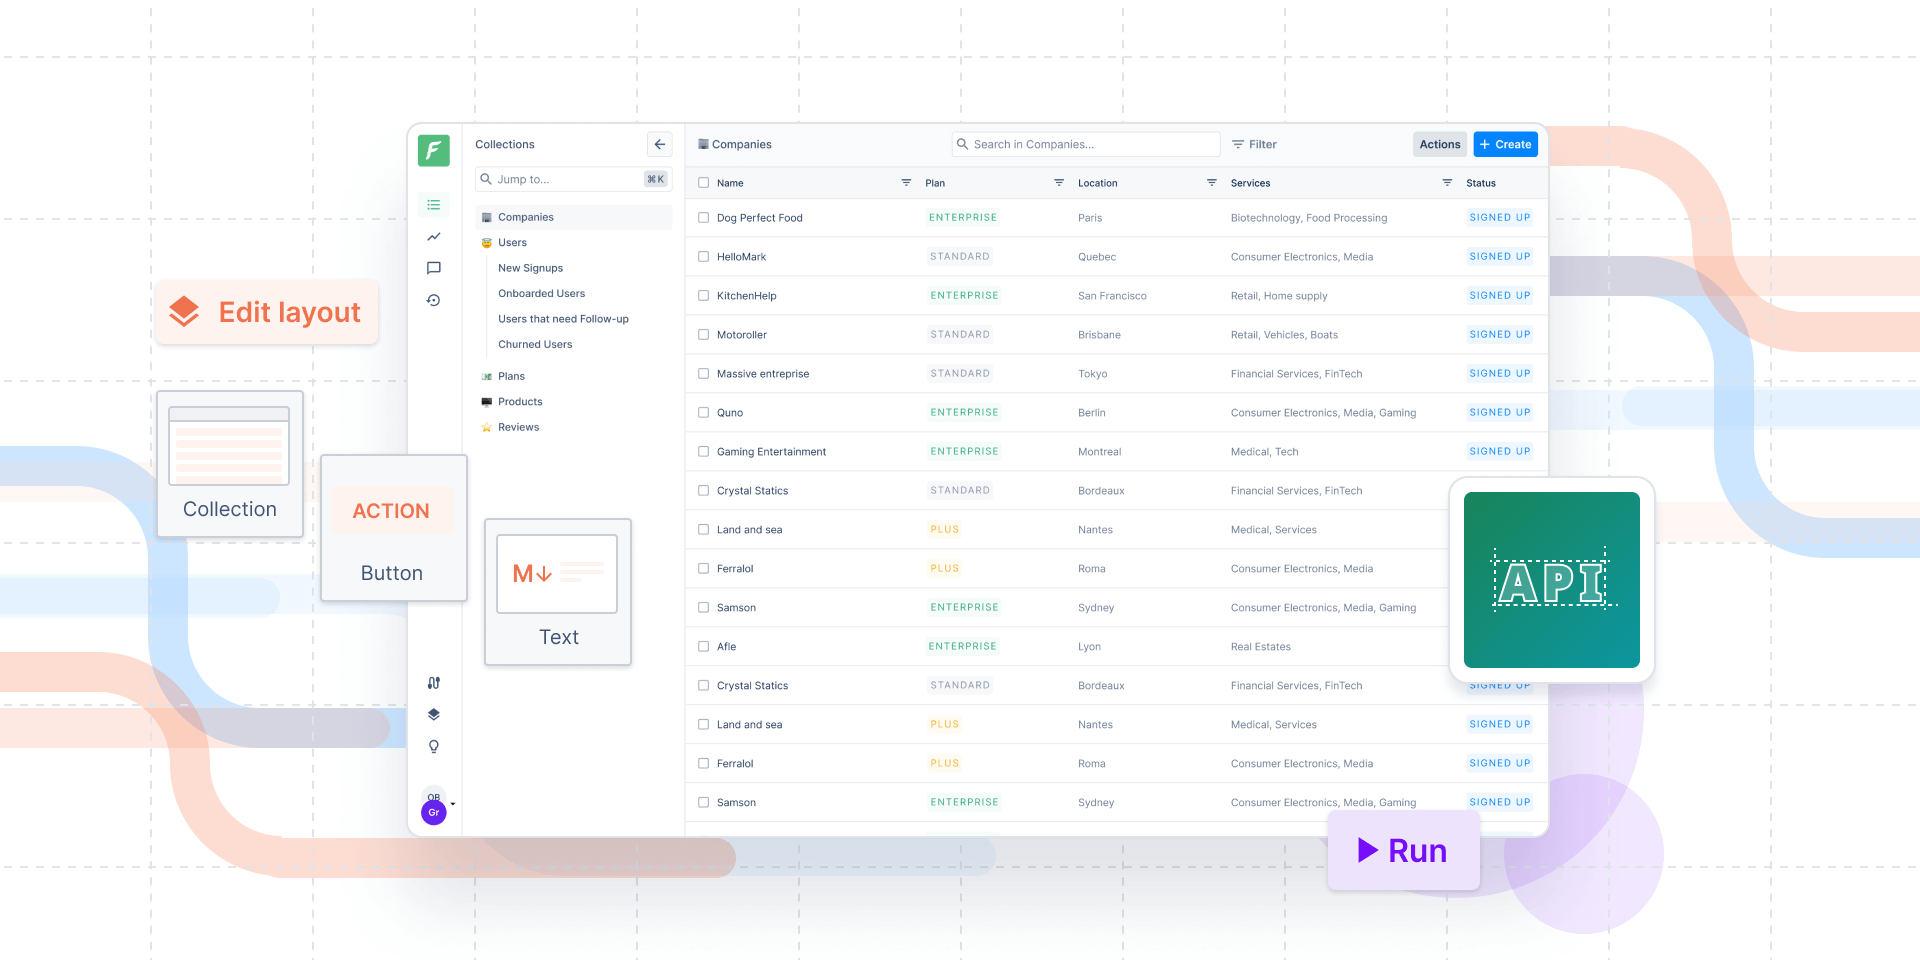Check the Quno row checkbox
The width and height of the screenshot is (1920, 960).
[703, 413]
